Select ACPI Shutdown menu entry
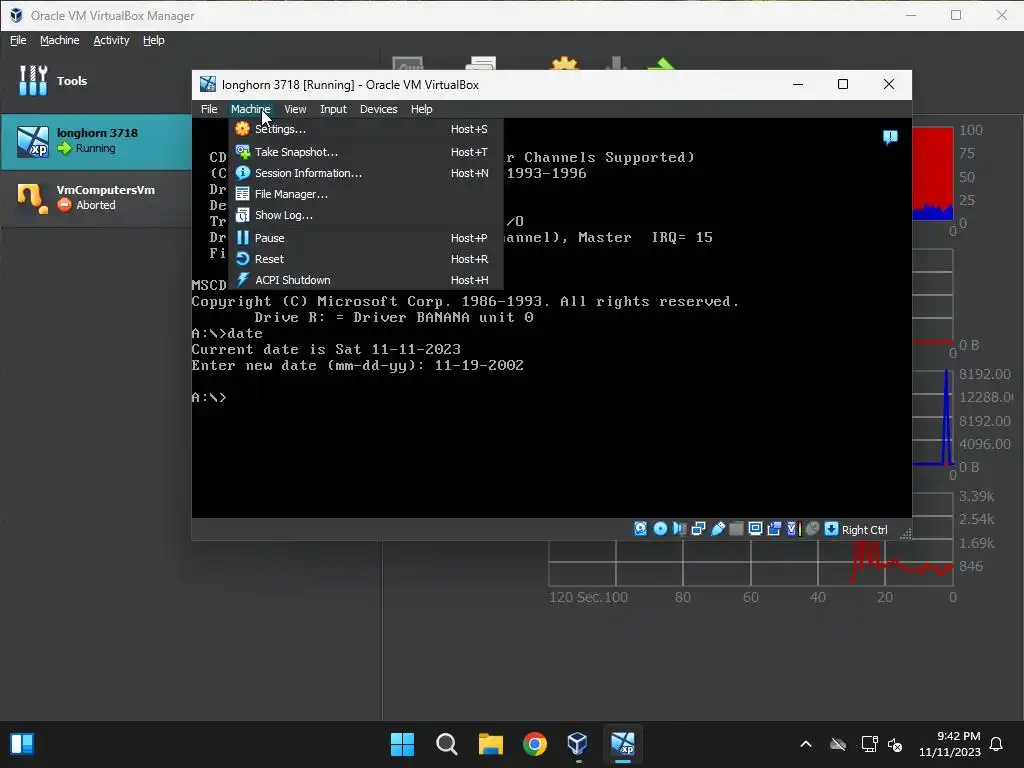Screen dimensions: 1024x768 (x=366, y=280)
